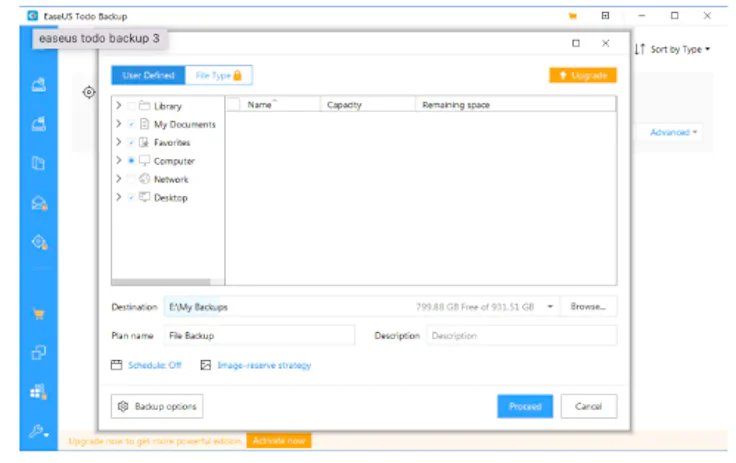Select the My Documents label in tree
The image size is (736, 463).
(184, 124)
